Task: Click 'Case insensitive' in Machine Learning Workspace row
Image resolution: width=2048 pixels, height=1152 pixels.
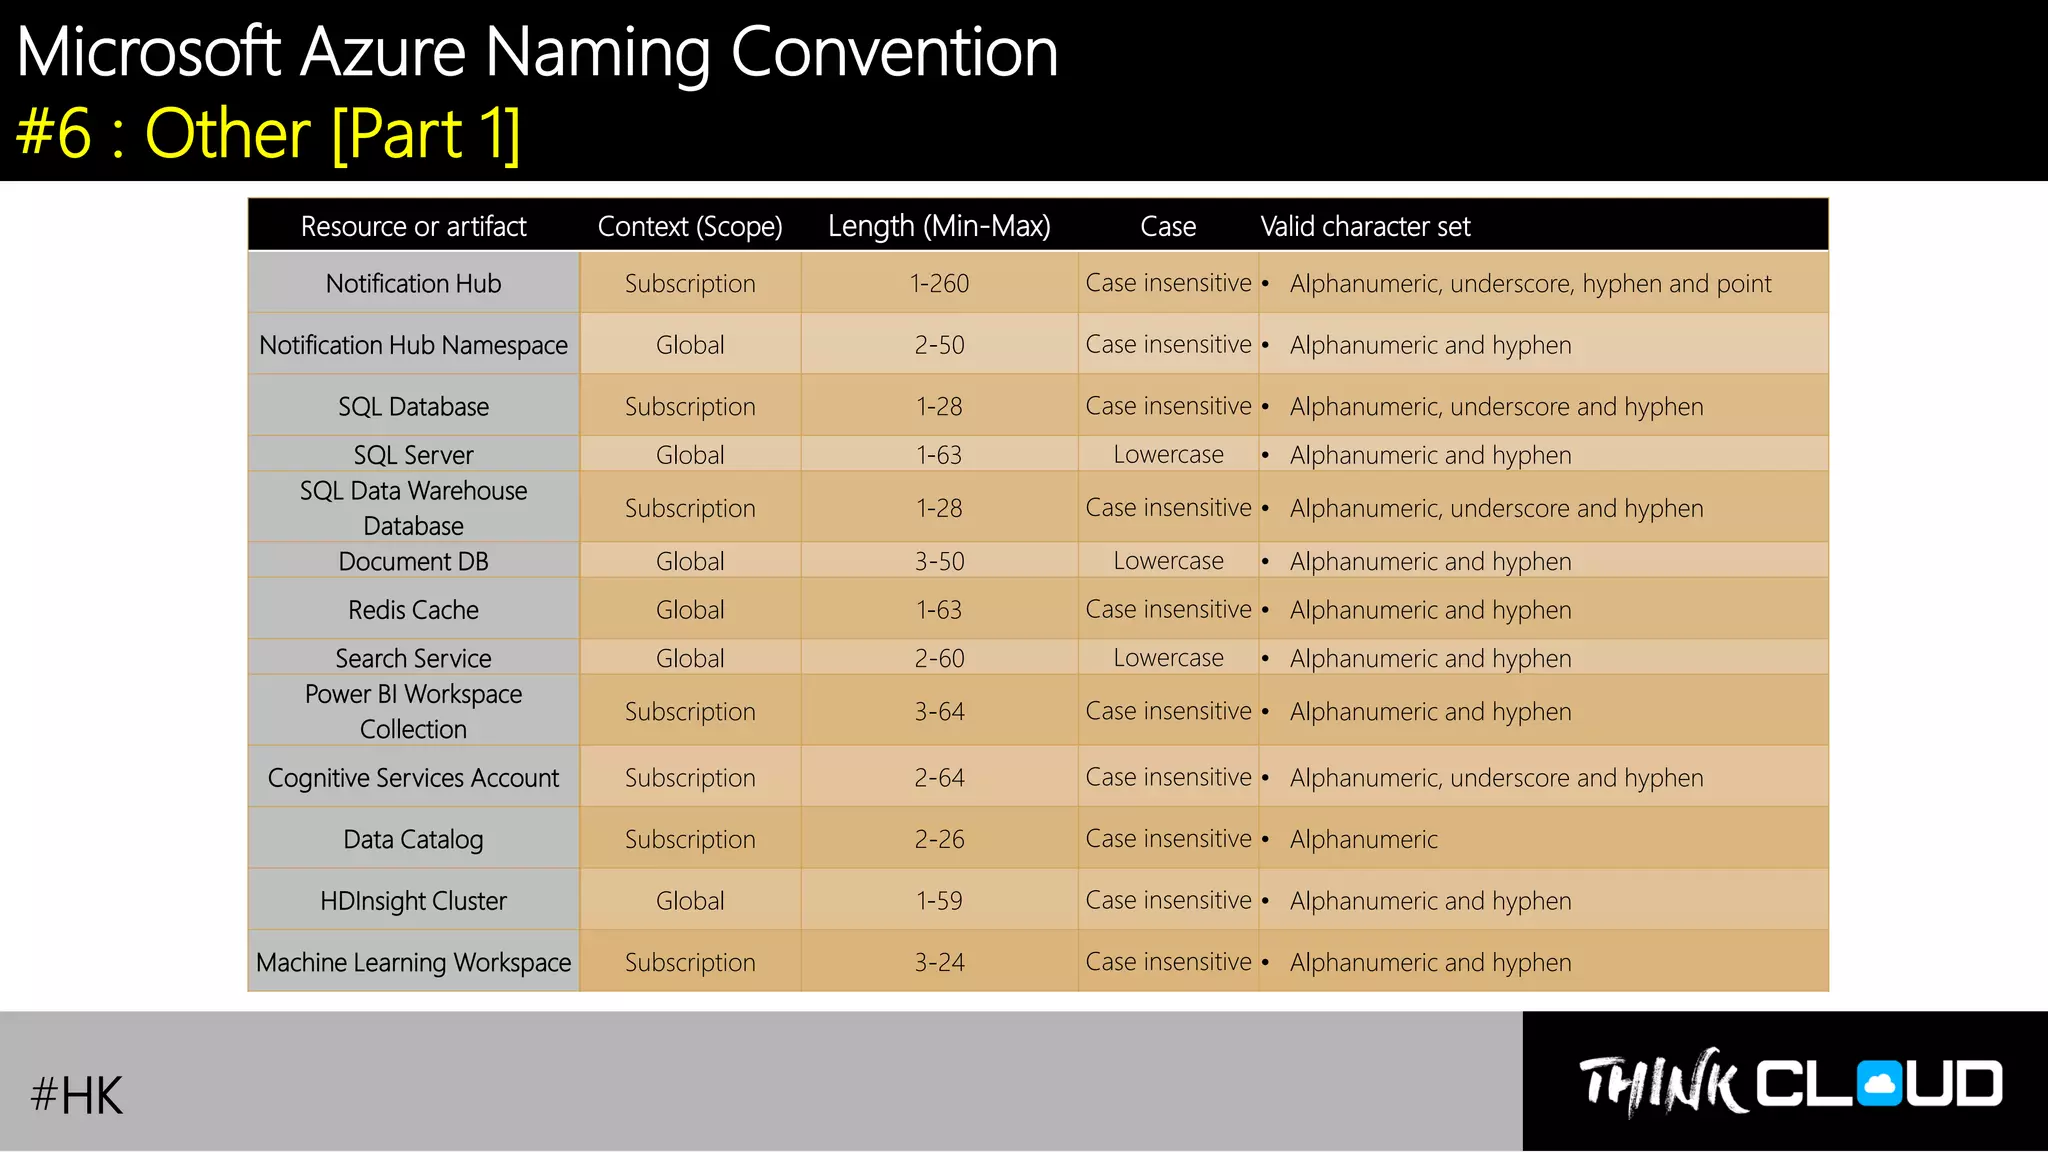Action: 1168,962
